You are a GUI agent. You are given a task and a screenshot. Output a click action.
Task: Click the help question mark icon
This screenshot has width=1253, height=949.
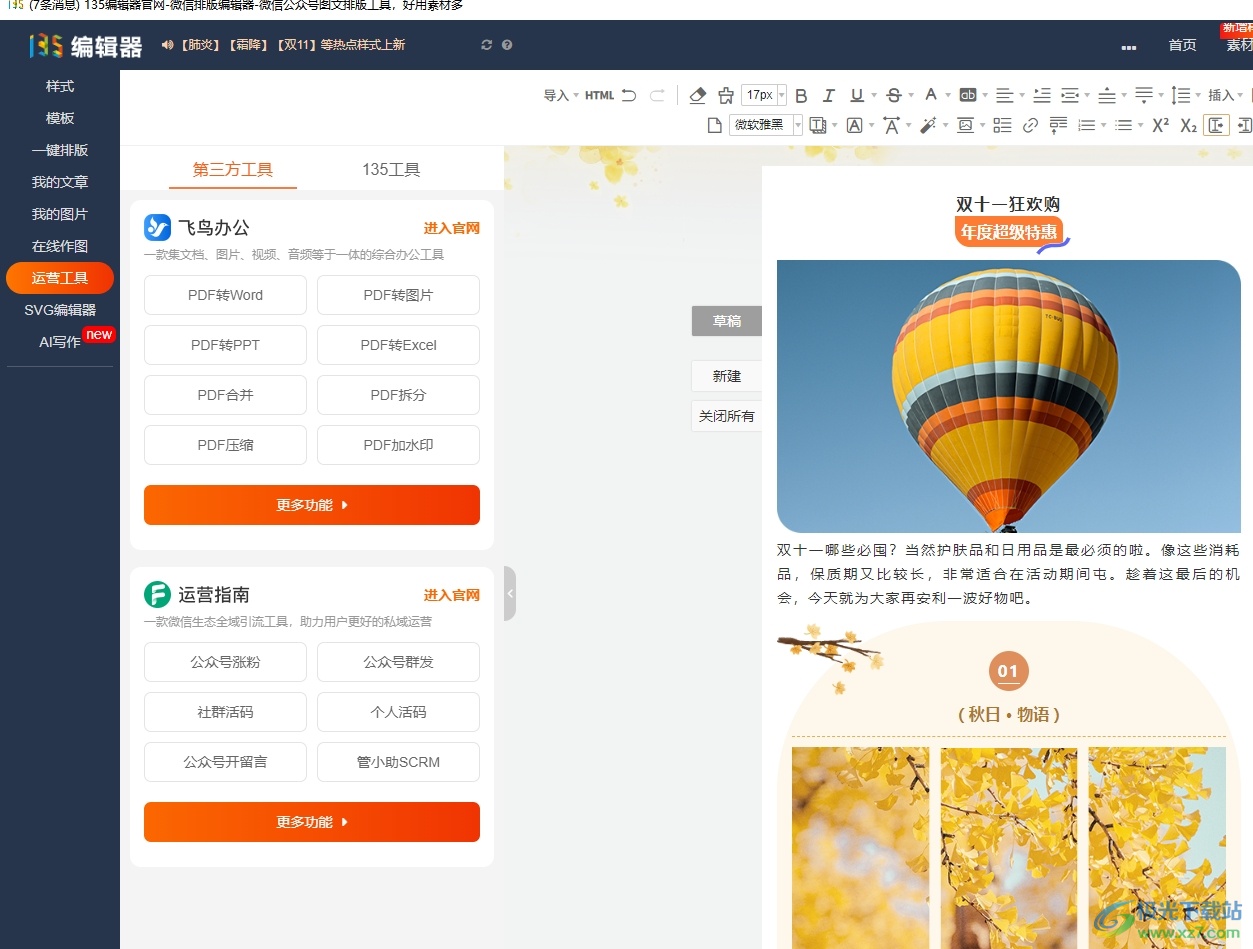click(507, 45)
